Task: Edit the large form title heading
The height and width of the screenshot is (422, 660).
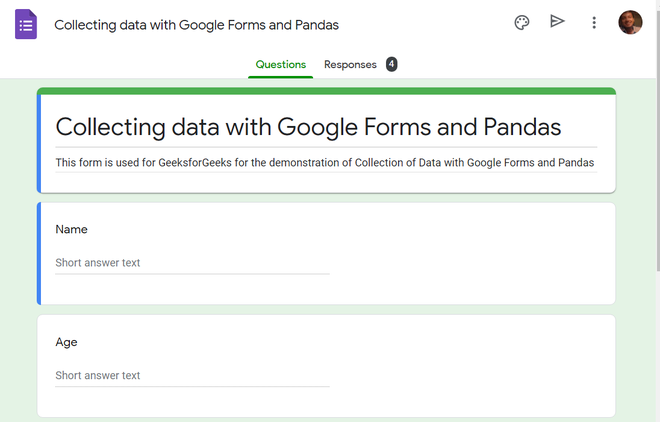Action: pos(308,127)
